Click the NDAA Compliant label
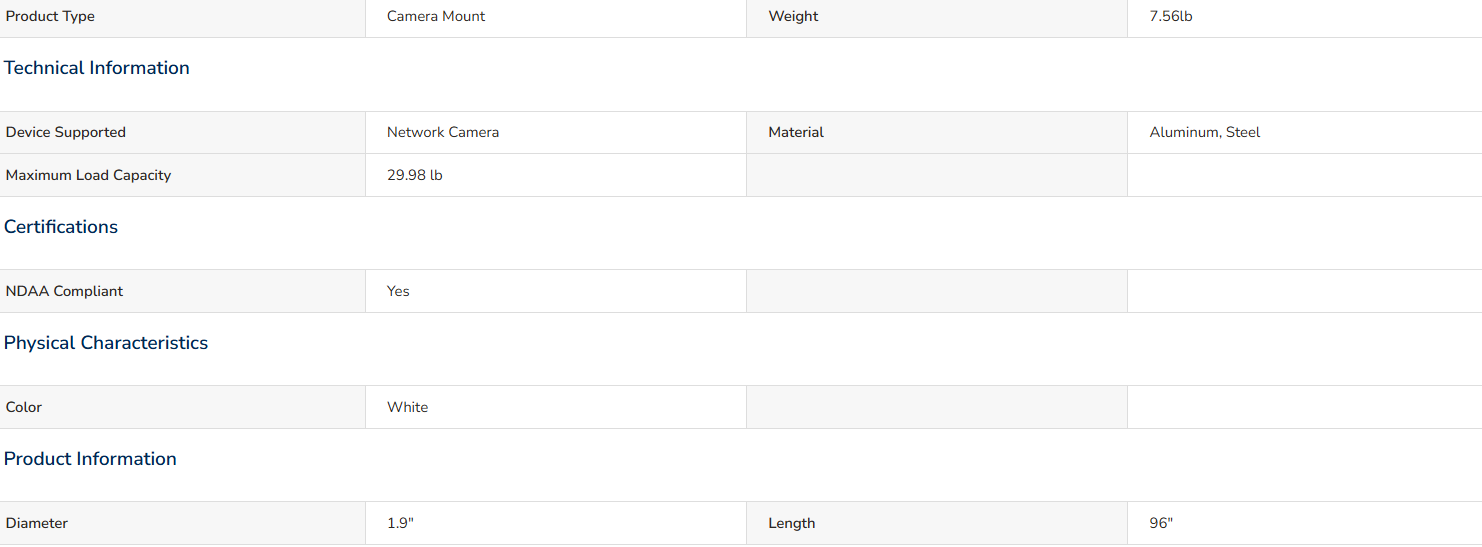This screenshot has width=1482, height=547. 64,292
